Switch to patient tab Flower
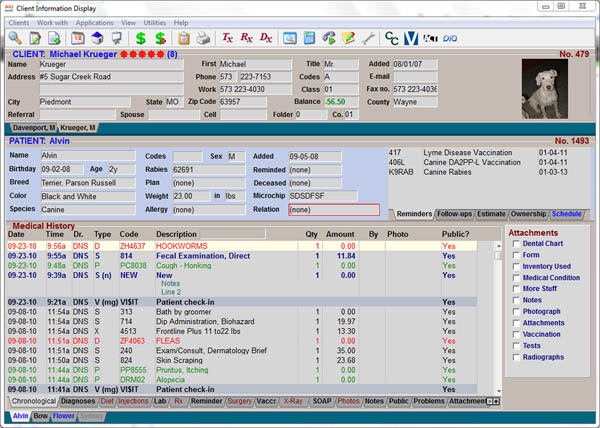Screen dimensions: 600x428 (64, 416)
